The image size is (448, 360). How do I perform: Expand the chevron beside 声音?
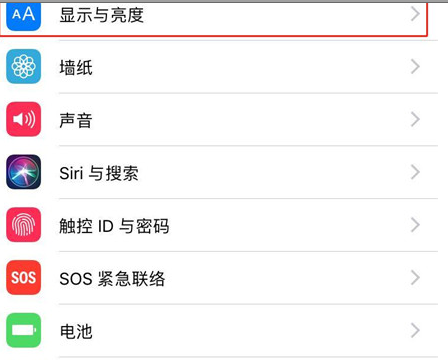tap(415, 119)
